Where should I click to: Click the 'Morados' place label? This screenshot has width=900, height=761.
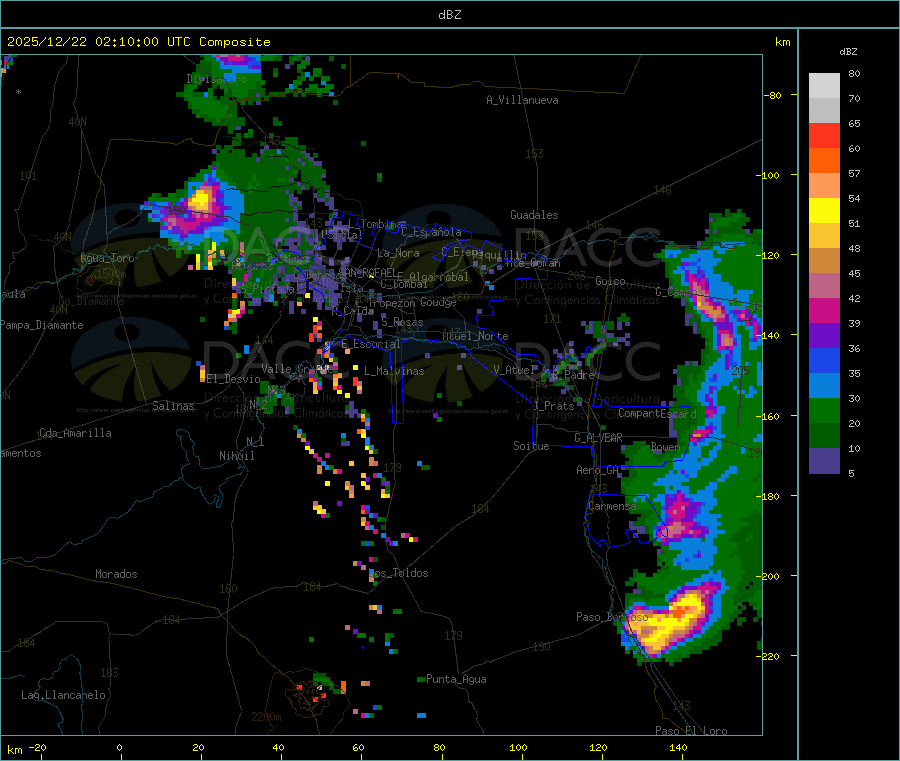click(117, 574)
